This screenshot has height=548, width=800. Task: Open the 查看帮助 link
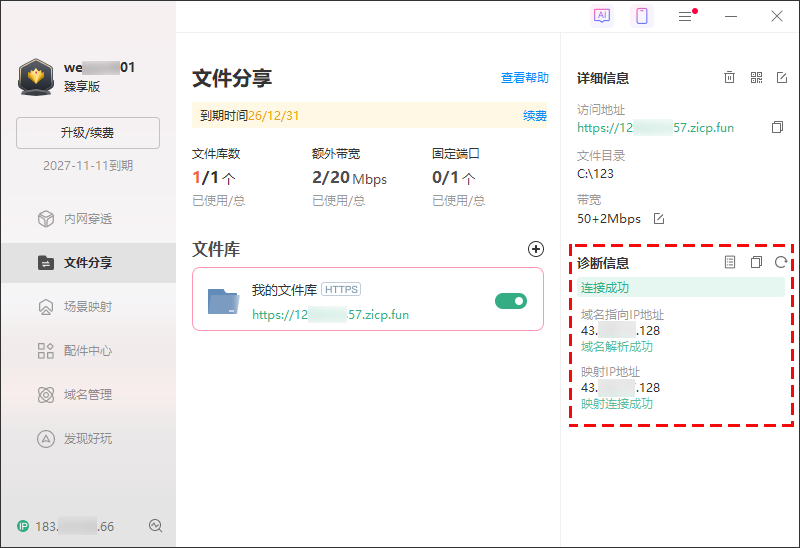(524, 78)
